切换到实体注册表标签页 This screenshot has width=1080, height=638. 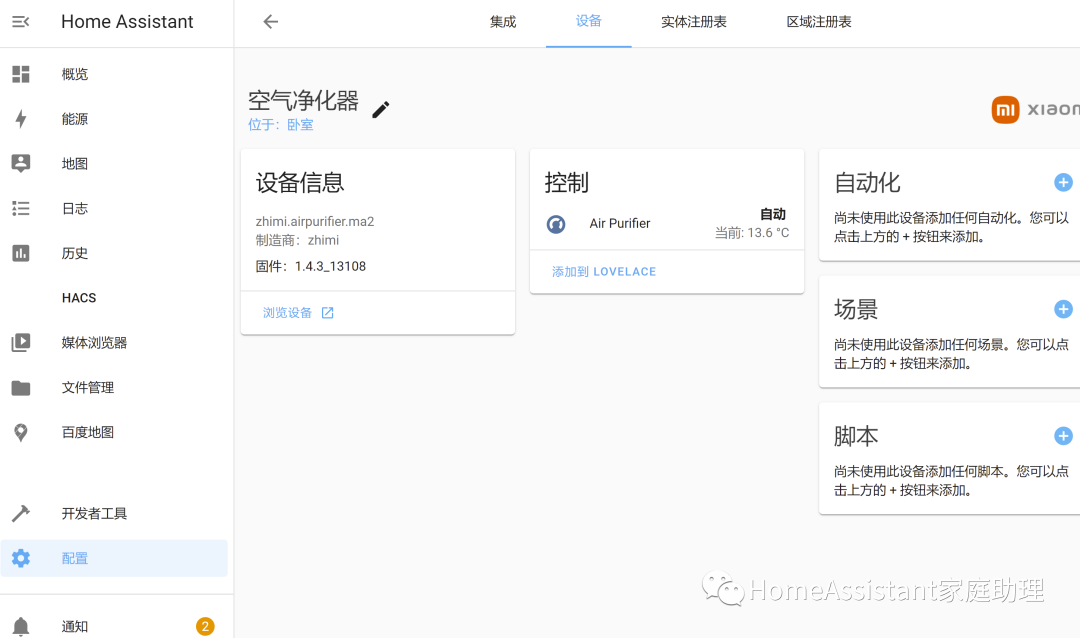click(694, 21)
